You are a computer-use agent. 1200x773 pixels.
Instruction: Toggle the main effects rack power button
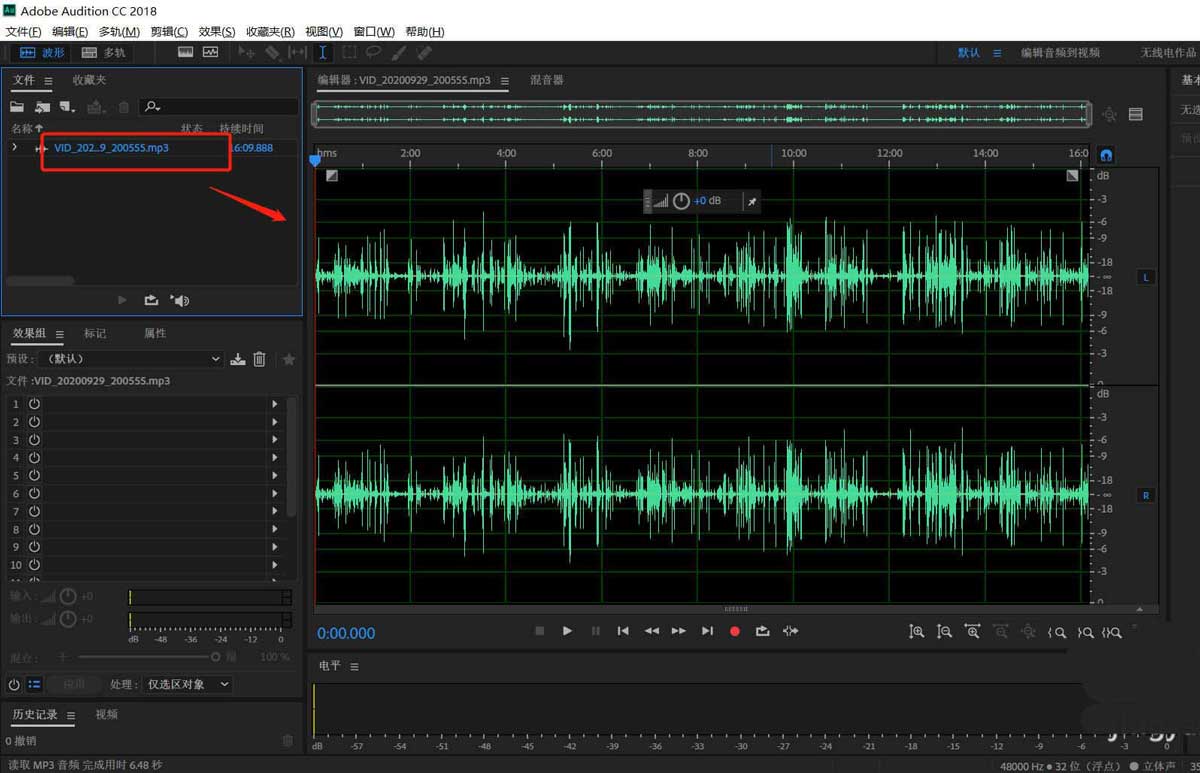[14, 685]
